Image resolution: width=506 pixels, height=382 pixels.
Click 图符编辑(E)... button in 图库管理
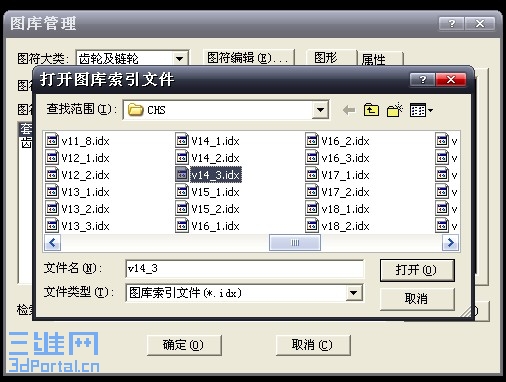248,57
